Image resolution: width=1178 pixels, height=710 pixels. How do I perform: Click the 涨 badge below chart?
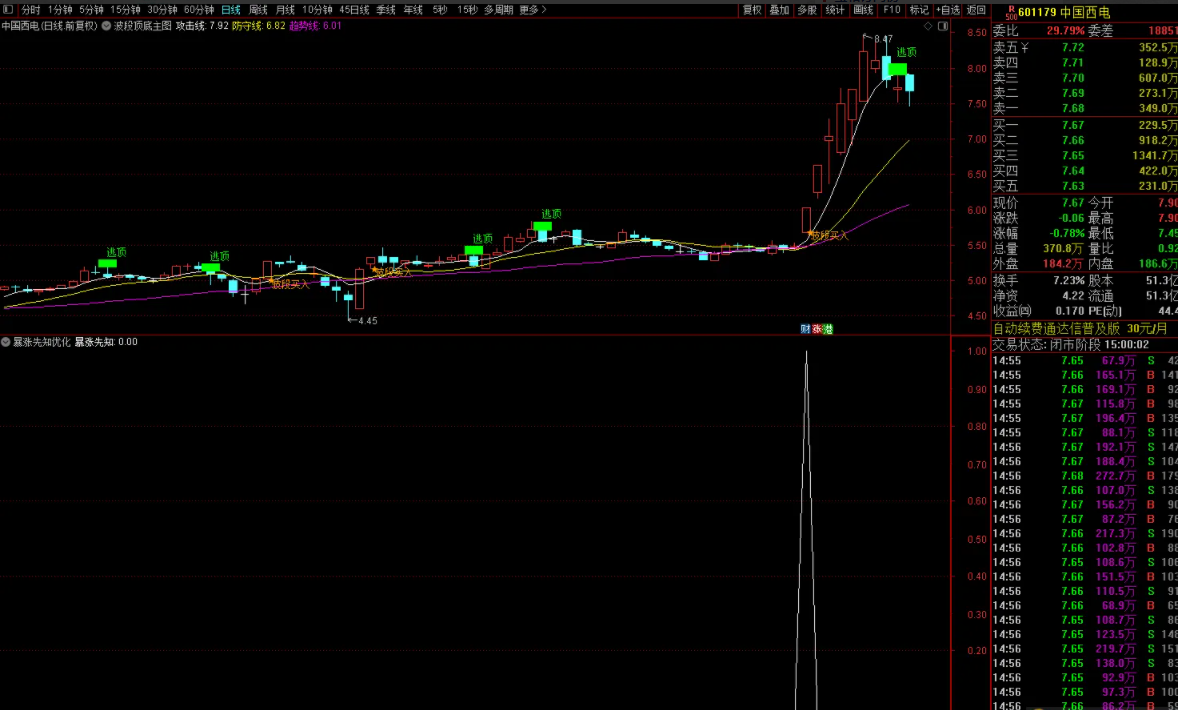pyautogui.click(x=817, y=329)
